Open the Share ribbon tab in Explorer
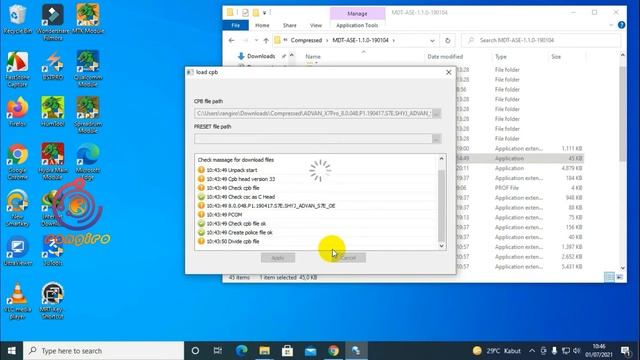 289,25
